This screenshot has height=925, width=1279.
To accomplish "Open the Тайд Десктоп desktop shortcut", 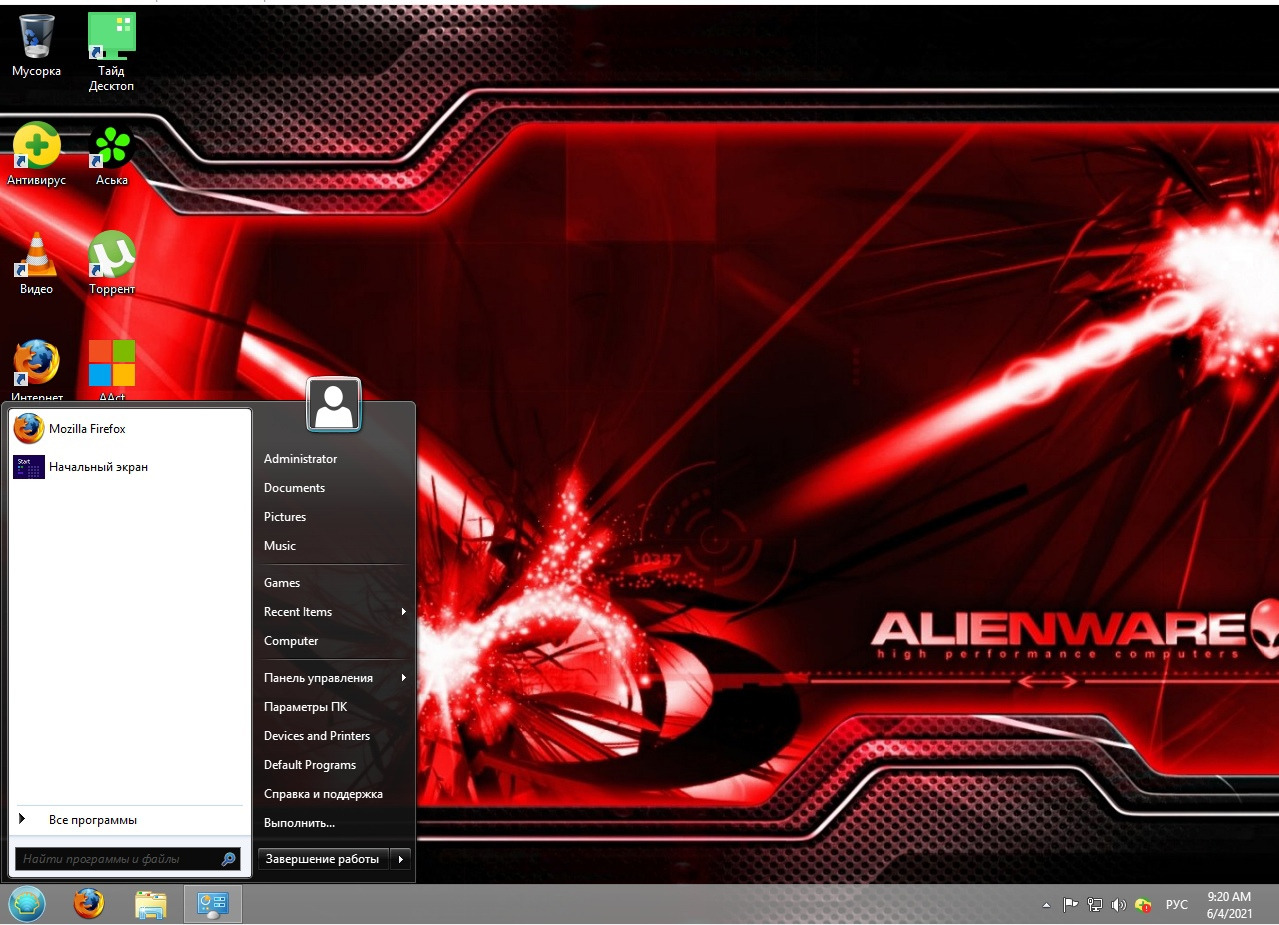I will click(111, 52).
